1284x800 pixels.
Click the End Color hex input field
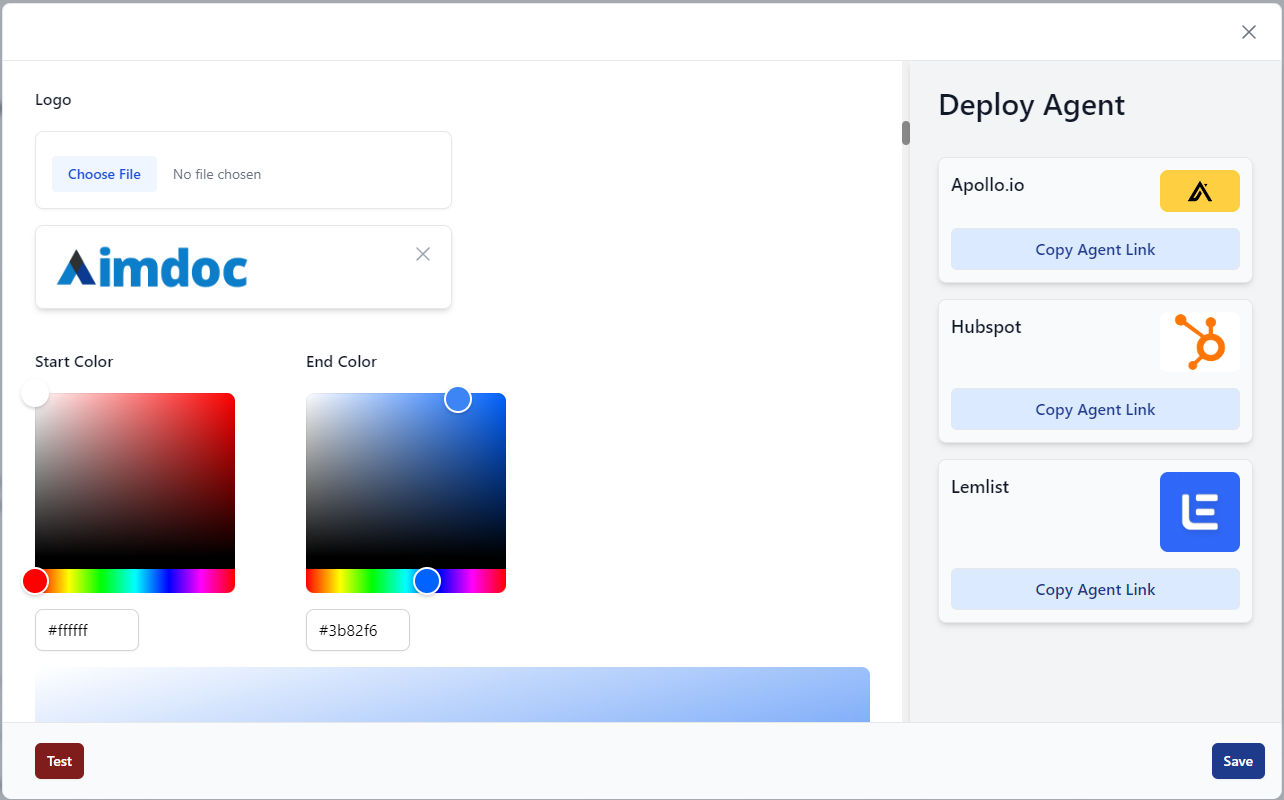point(357,630)
